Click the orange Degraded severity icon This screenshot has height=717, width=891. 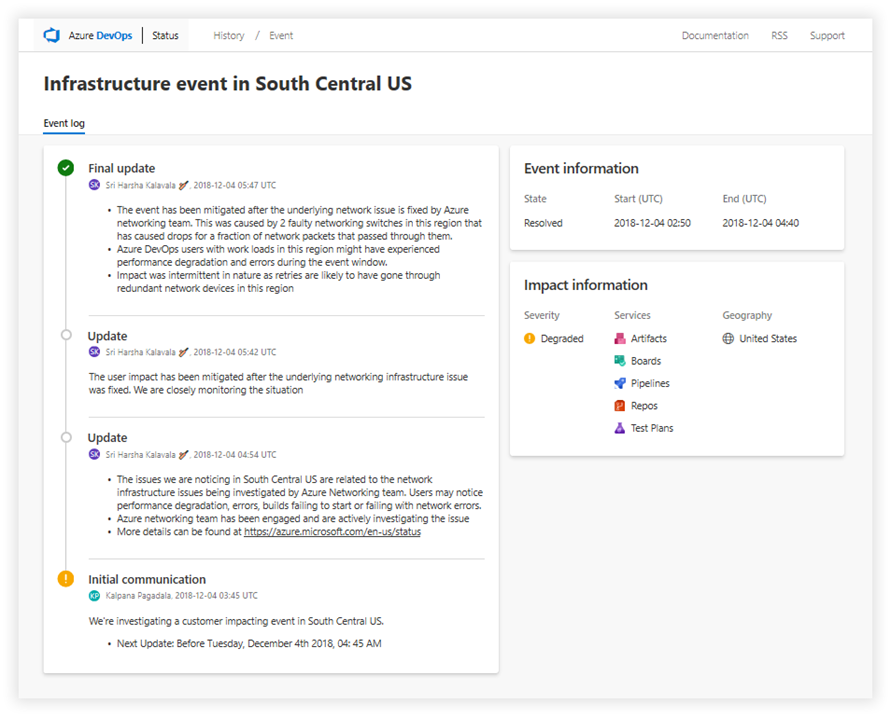[x=530, y=339]
